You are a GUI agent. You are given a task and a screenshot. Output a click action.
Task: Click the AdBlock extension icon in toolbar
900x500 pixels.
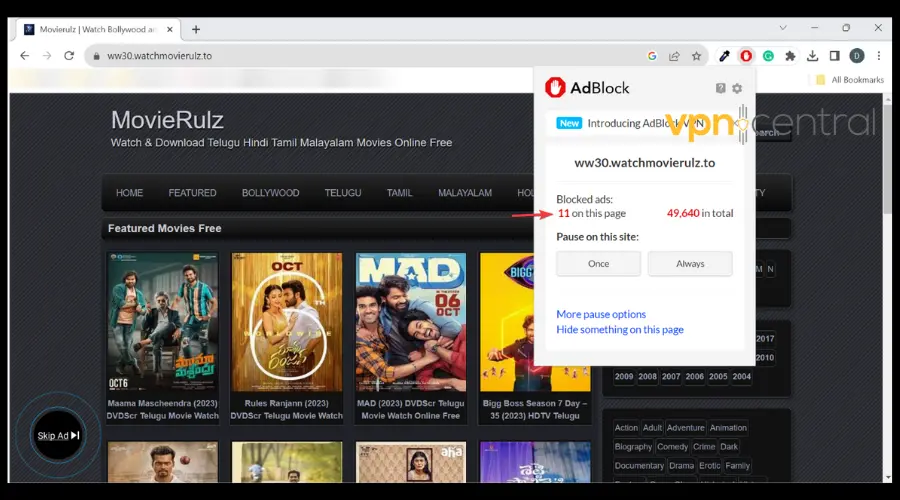(x=746, y=56)
